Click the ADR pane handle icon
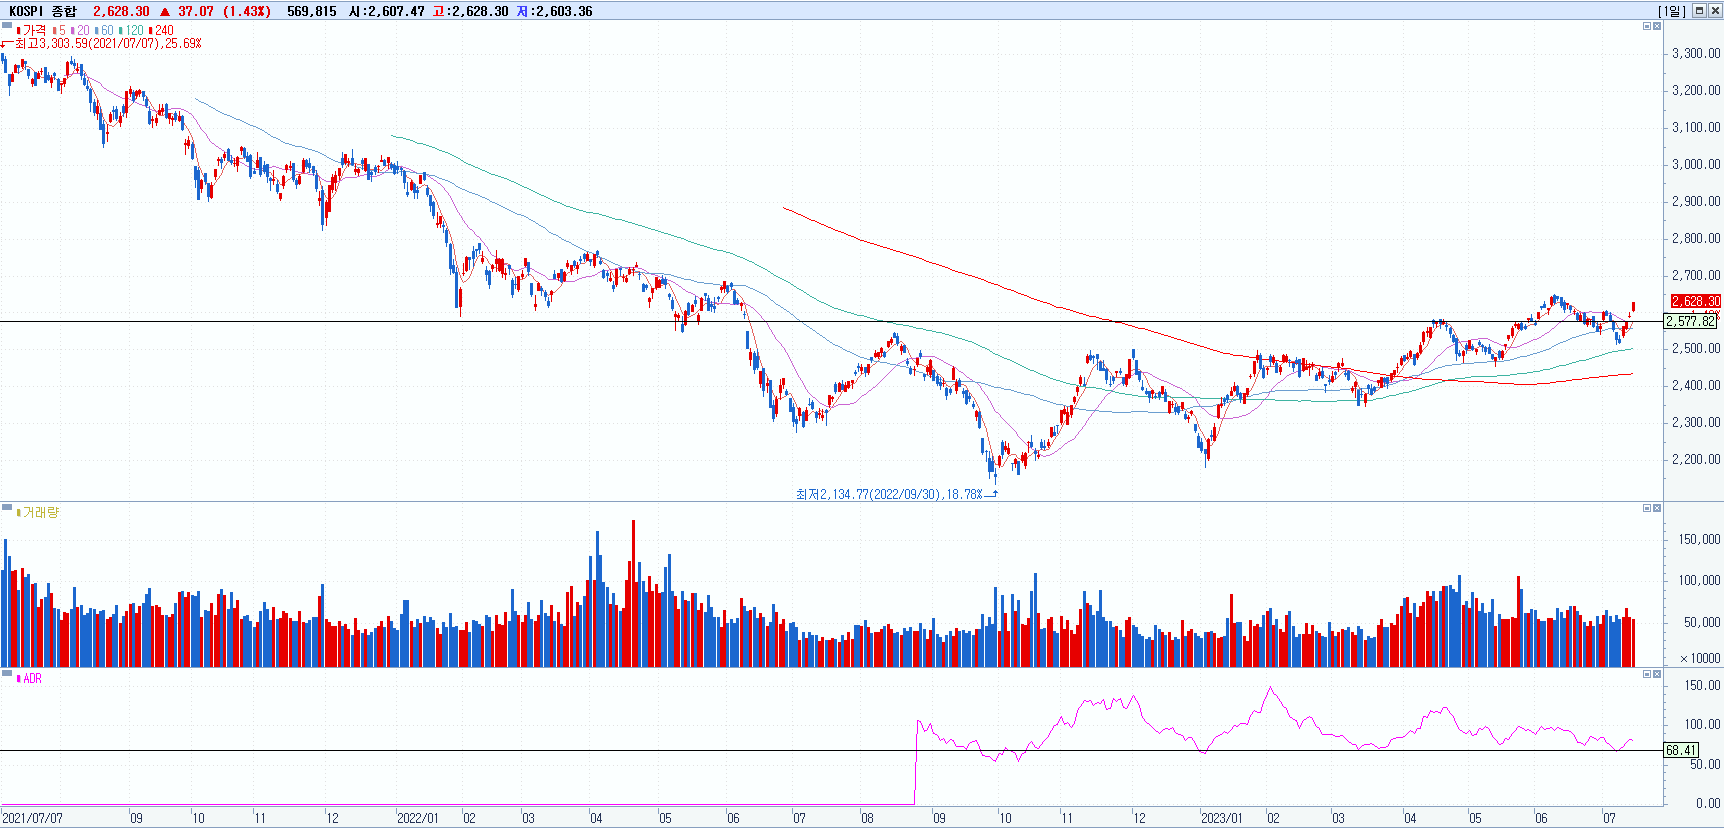 pyautogui.click(x=7, y=674)
